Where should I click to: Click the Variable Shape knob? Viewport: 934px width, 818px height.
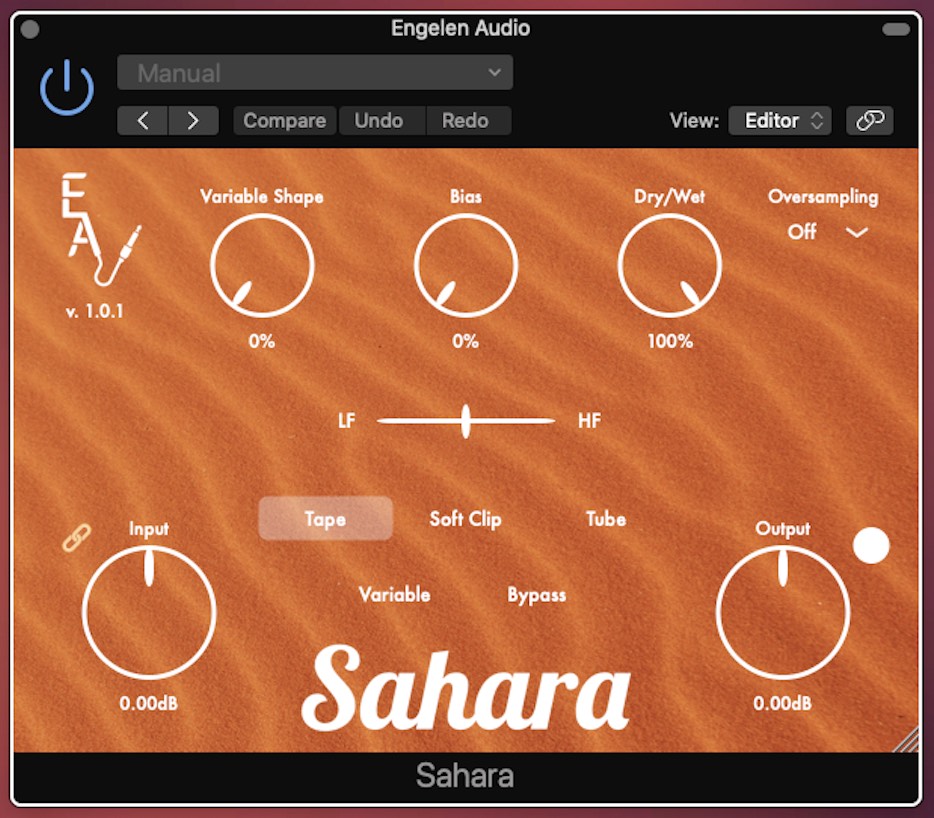click(262, 266)
